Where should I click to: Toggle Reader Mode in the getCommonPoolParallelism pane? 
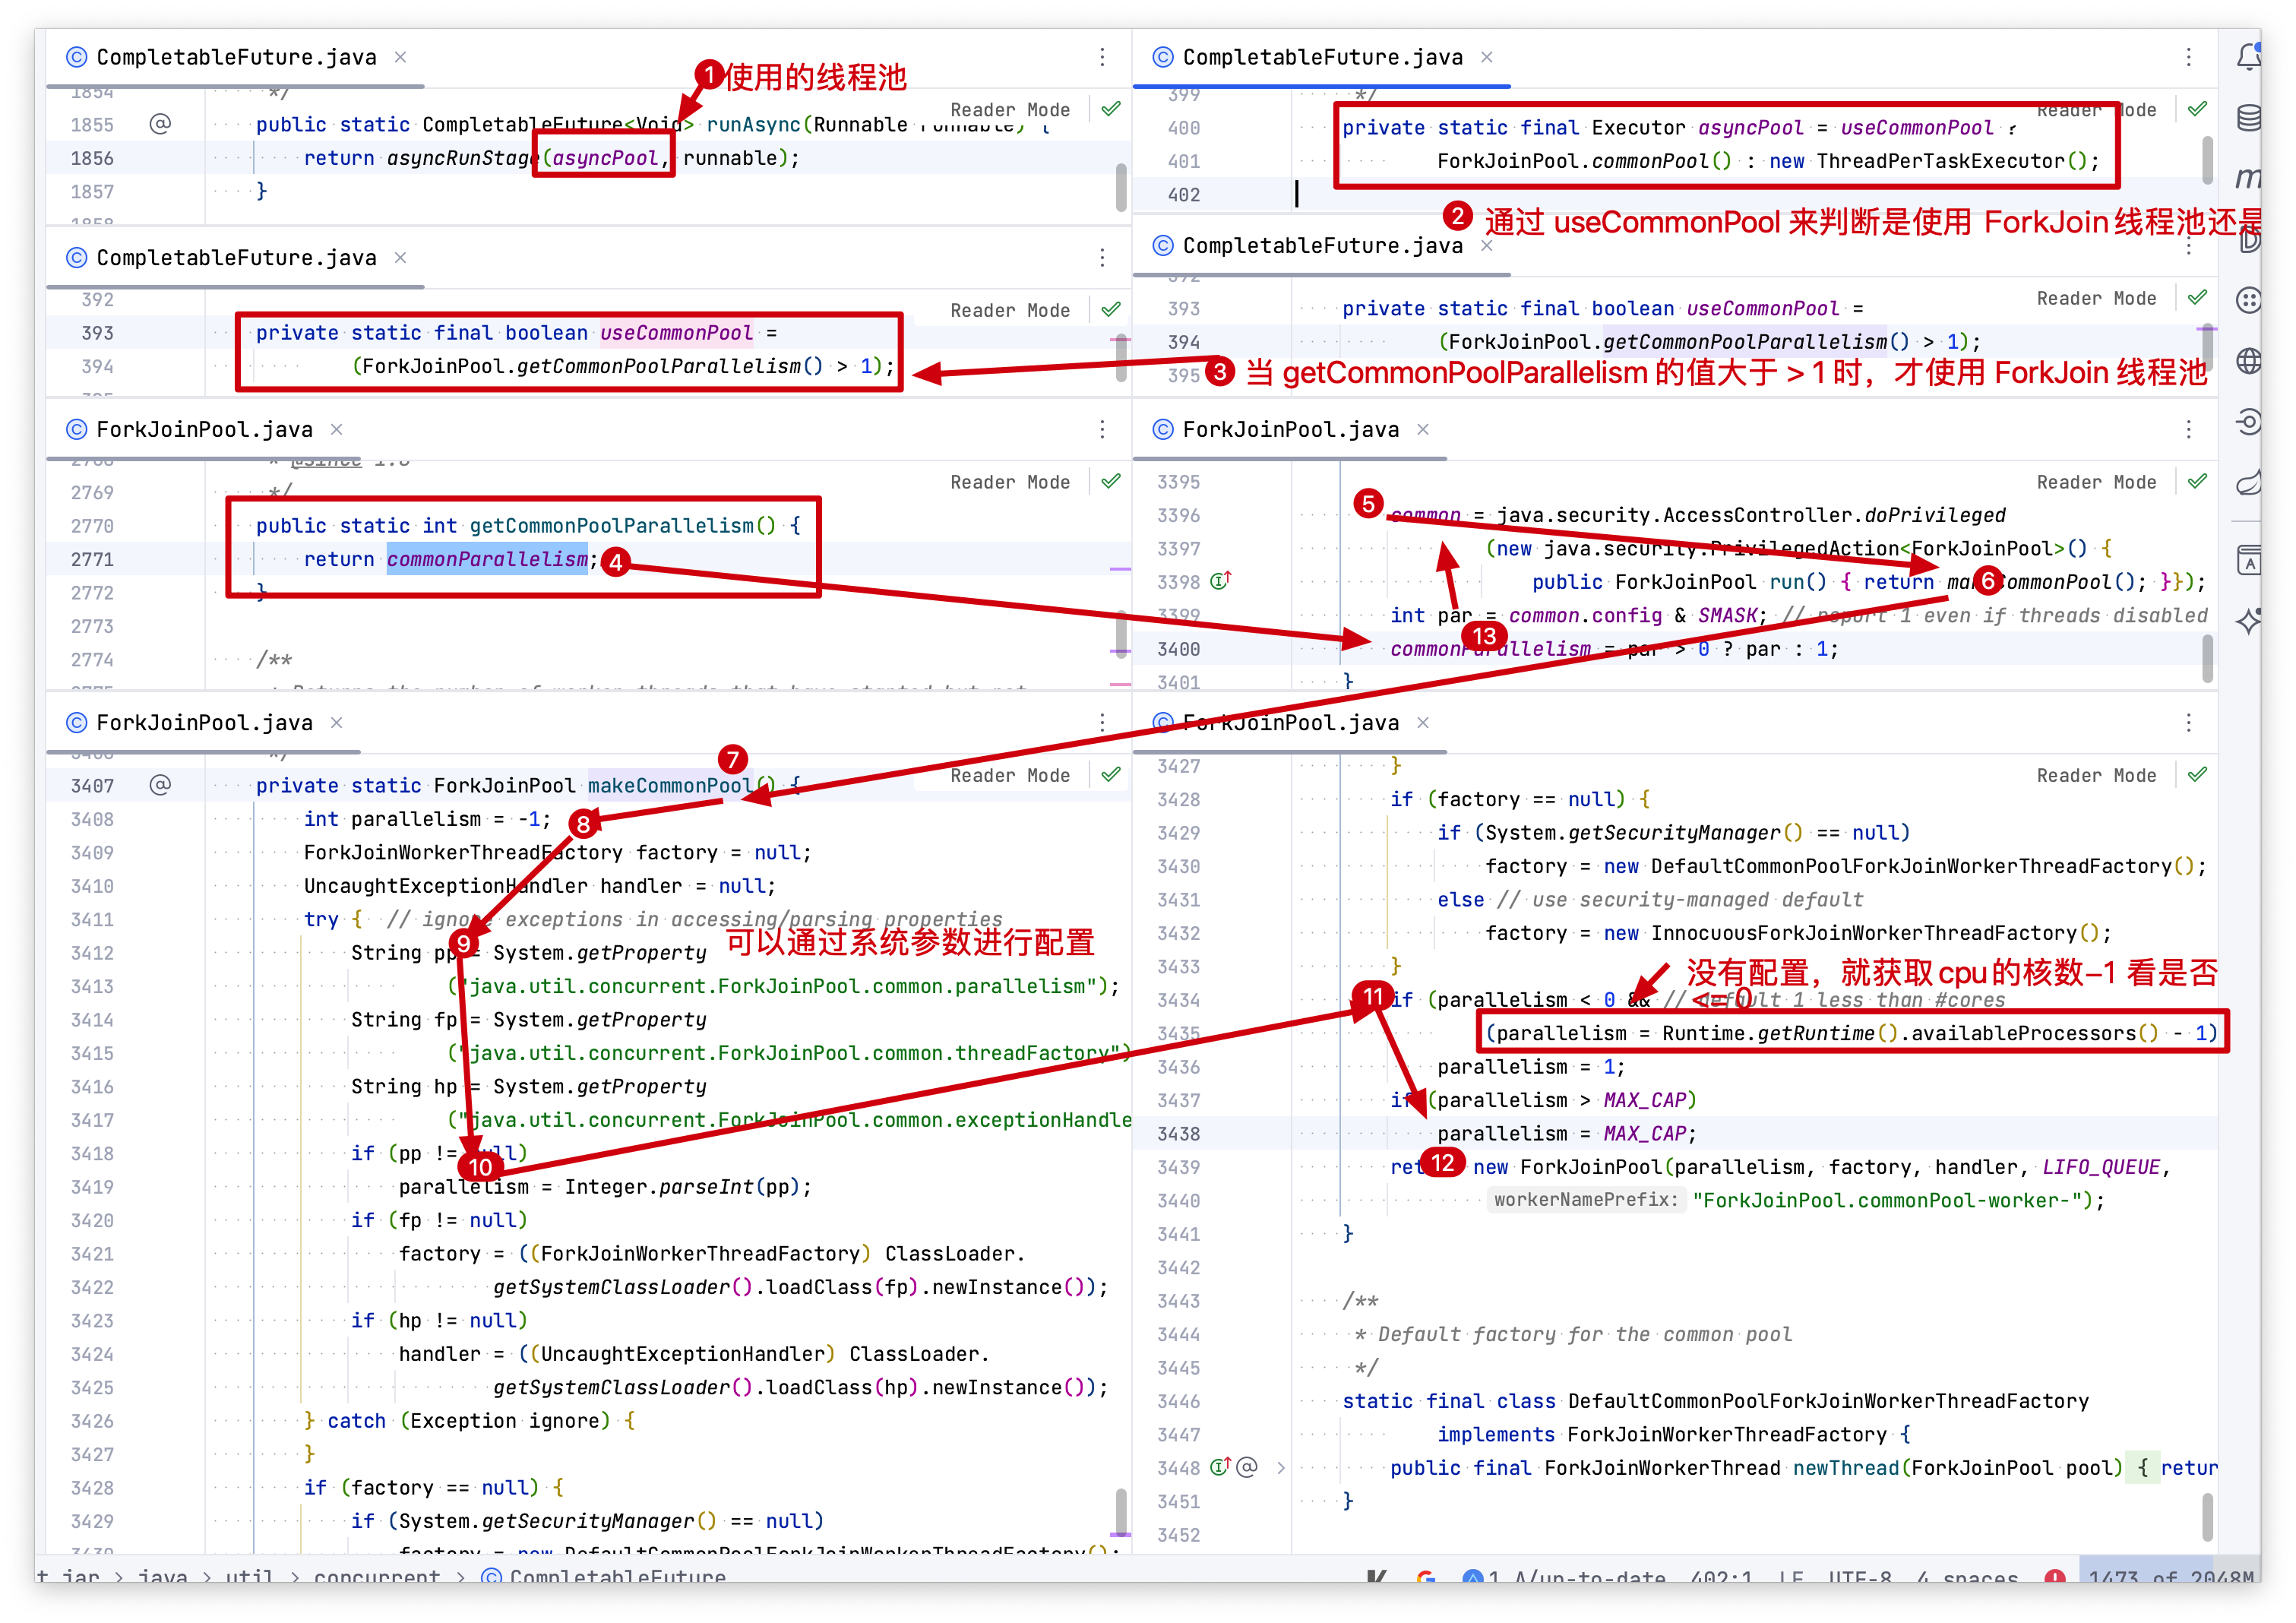tap(1010, 482)
